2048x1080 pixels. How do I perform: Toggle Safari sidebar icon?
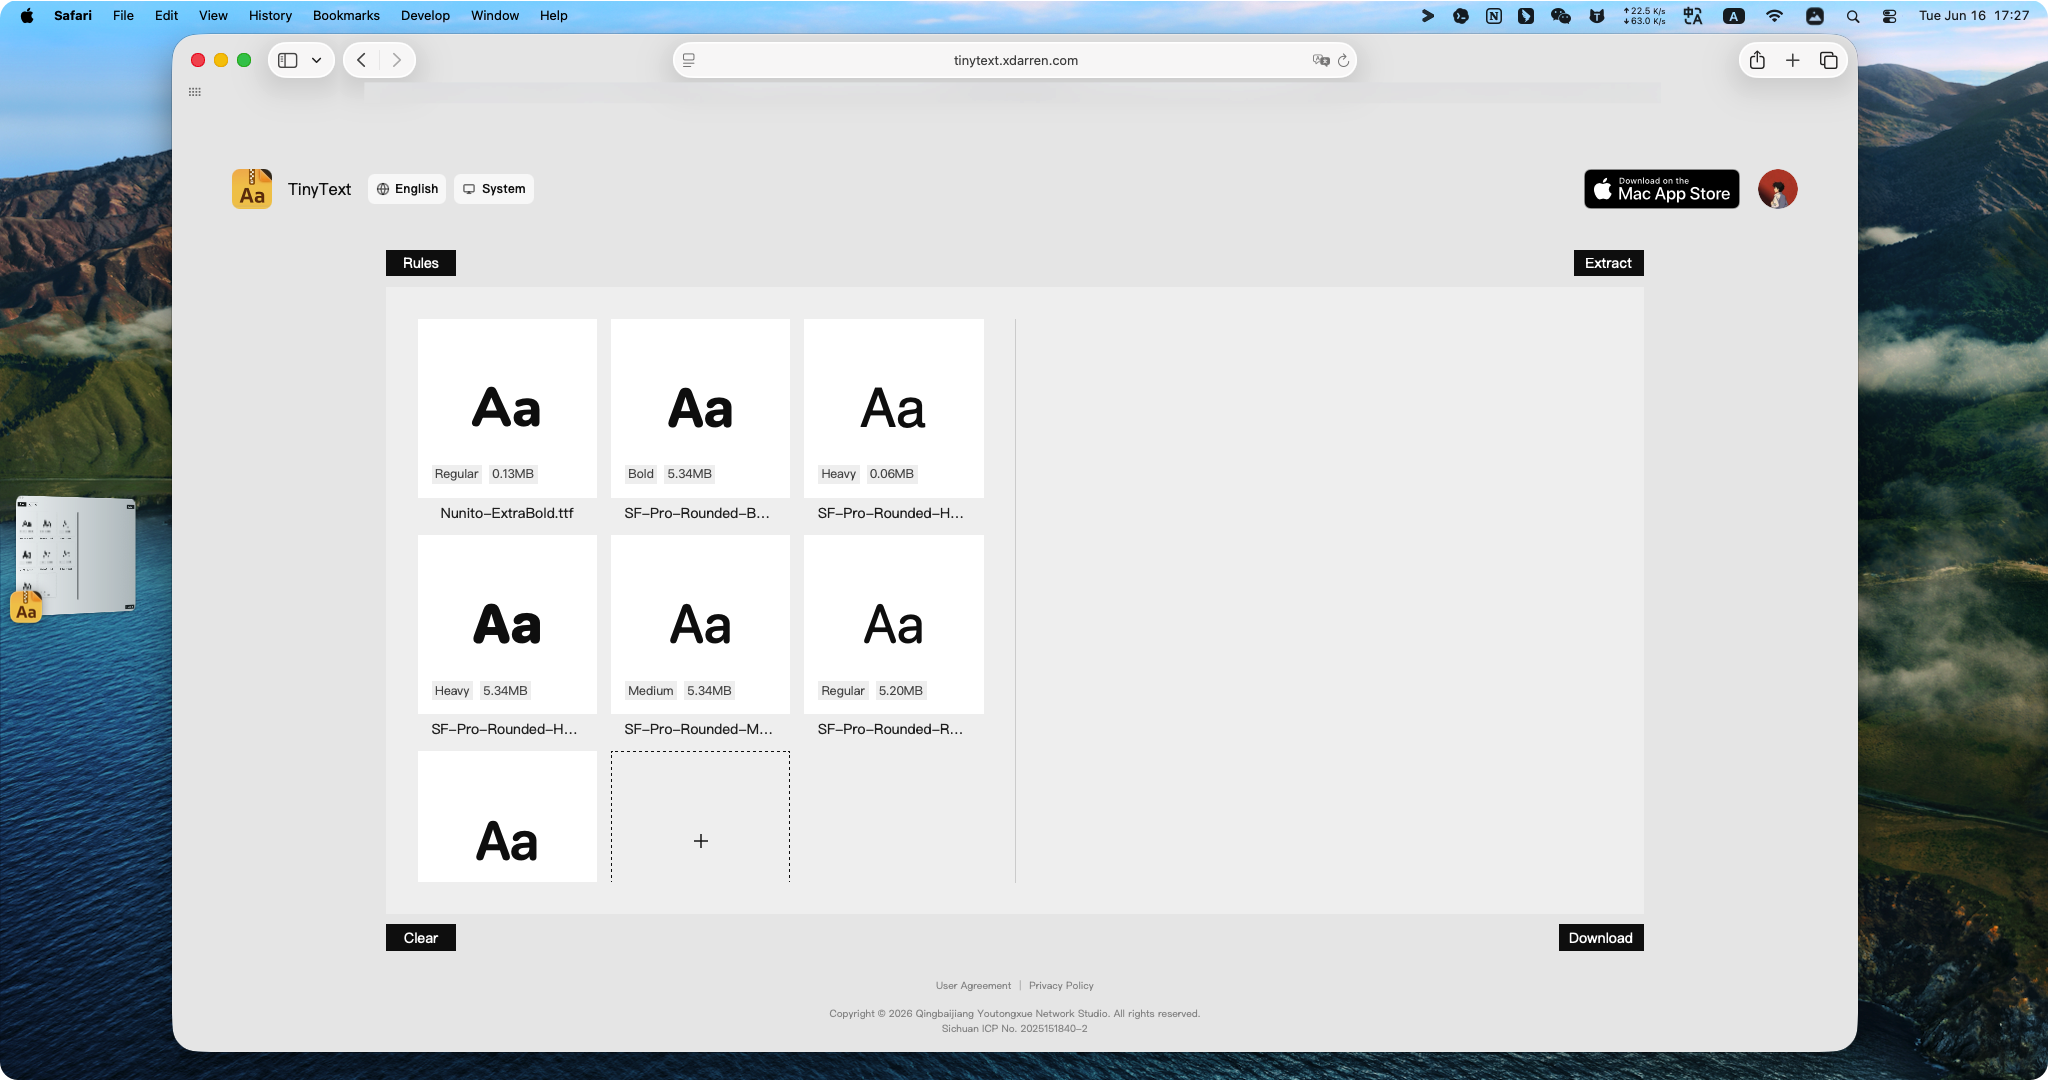tap(288, 60)
